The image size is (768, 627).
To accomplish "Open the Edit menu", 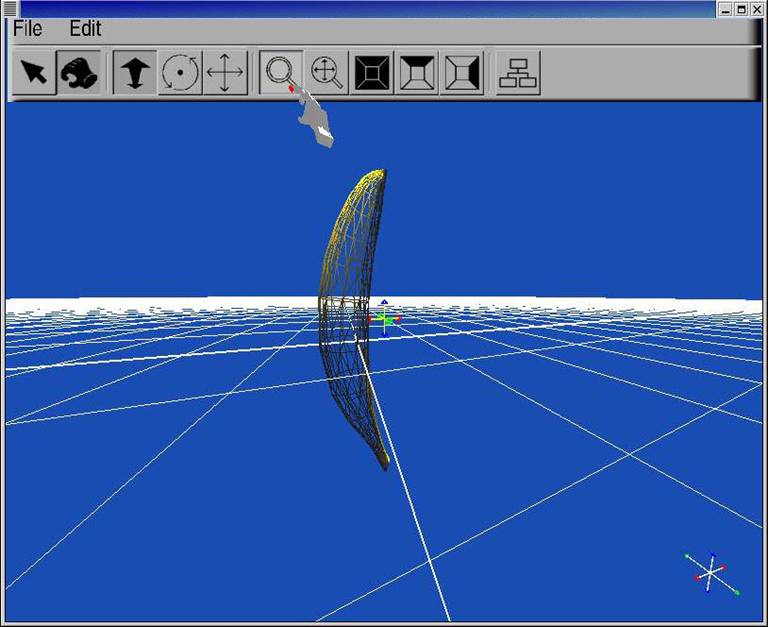I will tap(85, 28).
